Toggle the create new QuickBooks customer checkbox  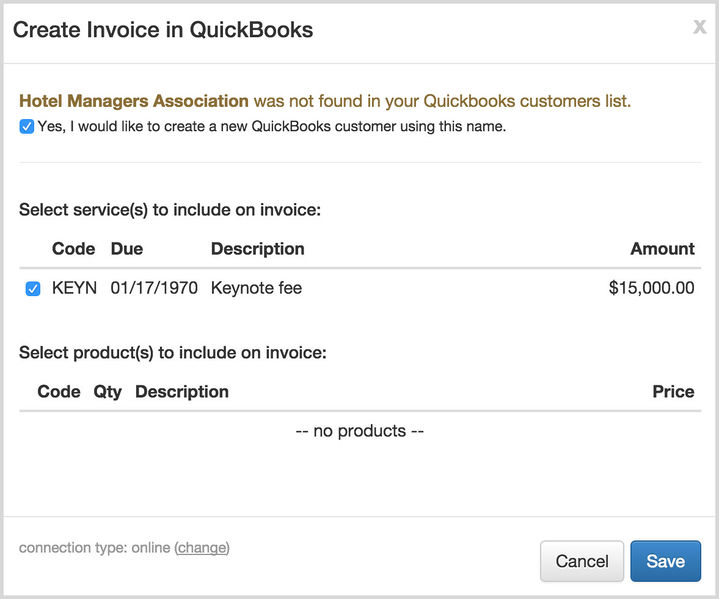pos(27,127)
